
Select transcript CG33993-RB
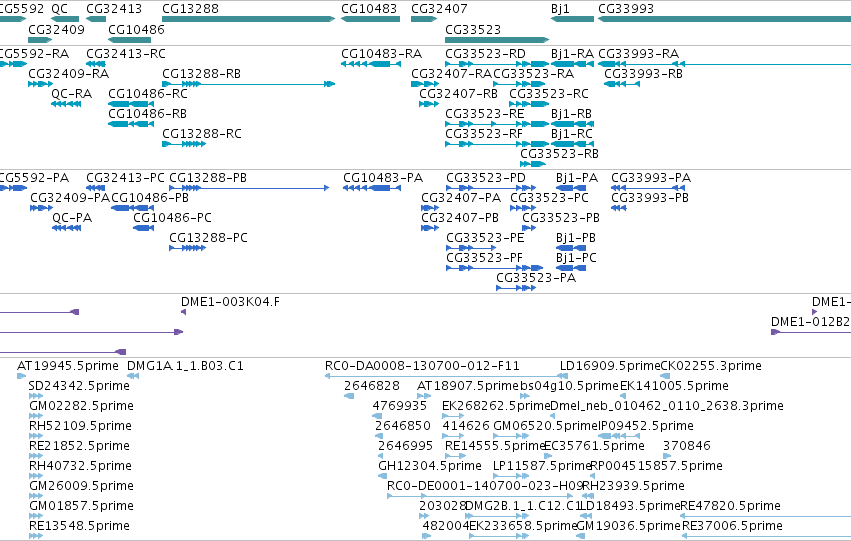[x=622, y=84]
